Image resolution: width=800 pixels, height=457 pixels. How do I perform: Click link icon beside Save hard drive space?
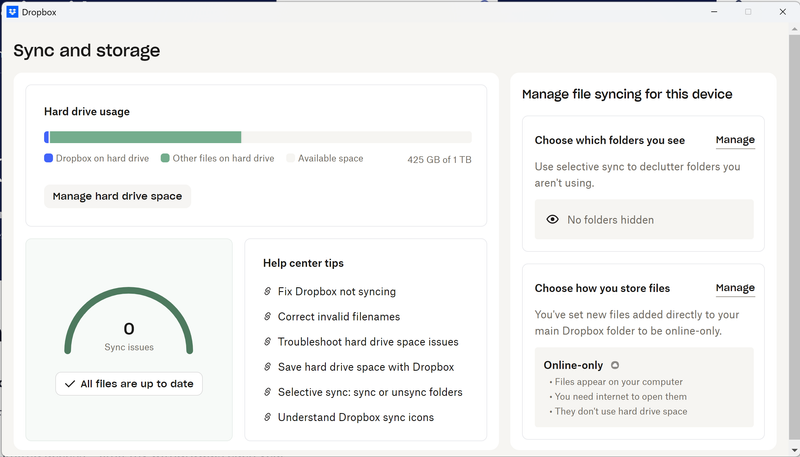click(x=267, y=367)
